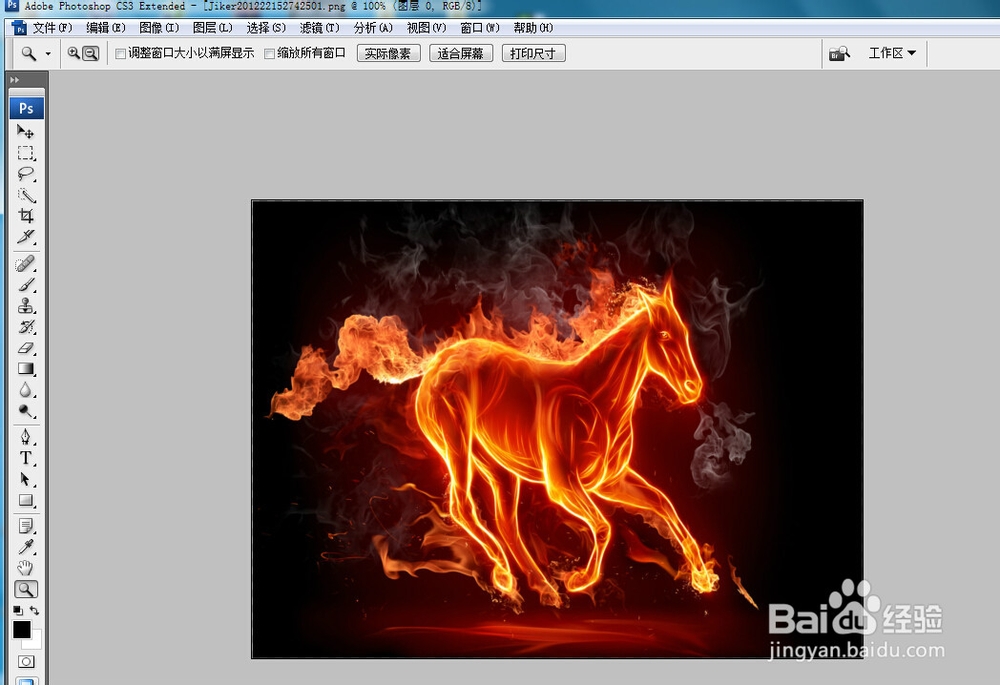Open the 编辑(E) menu
This screenshot has width=1000, height=685.
(106, 27)
